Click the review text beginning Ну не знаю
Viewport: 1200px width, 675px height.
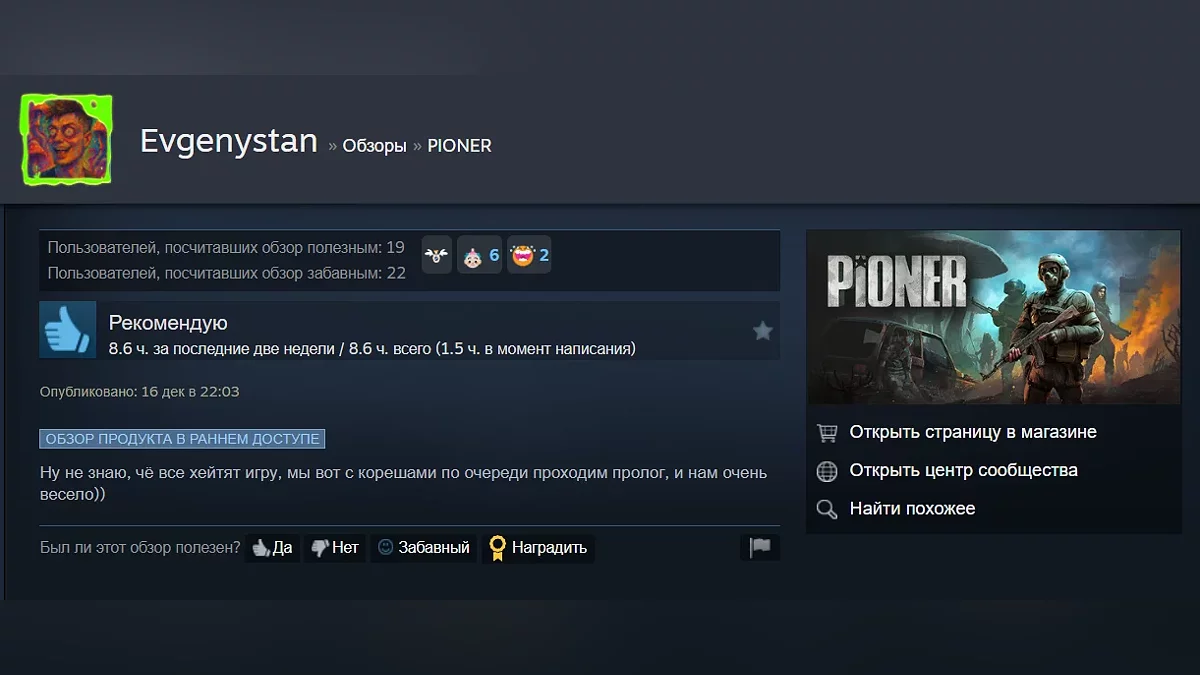coord(403,483)
